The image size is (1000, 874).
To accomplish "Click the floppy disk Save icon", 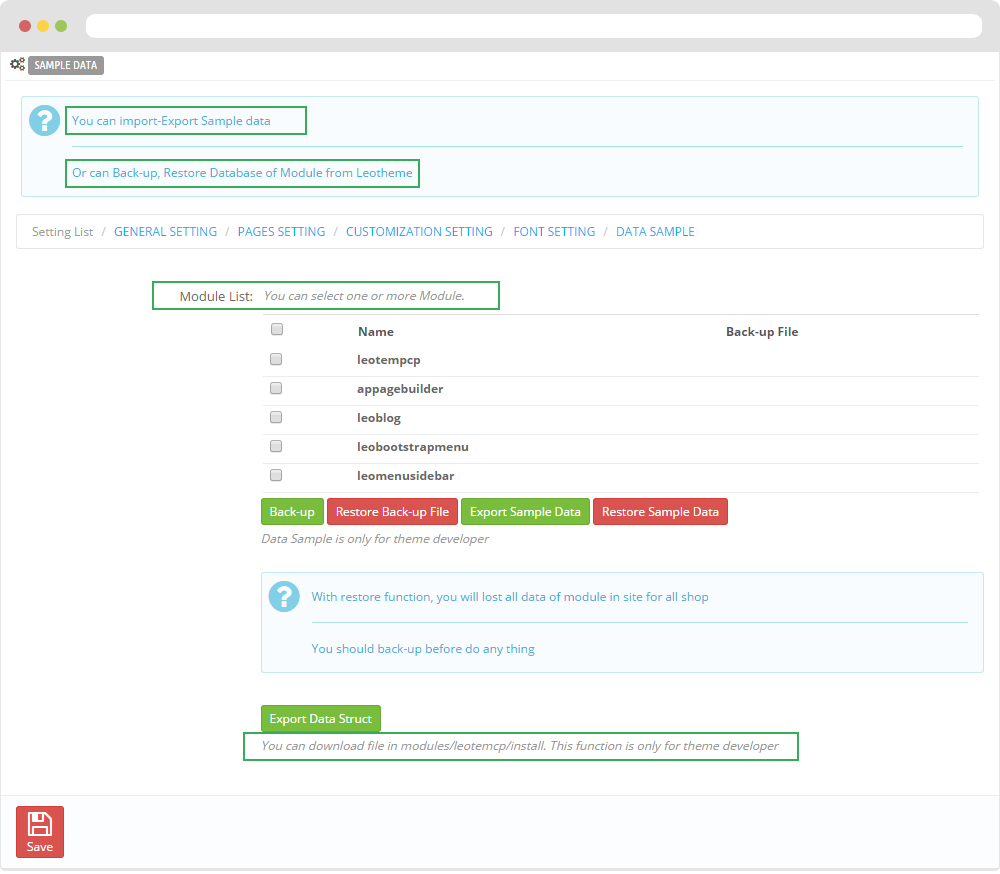I will pos(40,825).
